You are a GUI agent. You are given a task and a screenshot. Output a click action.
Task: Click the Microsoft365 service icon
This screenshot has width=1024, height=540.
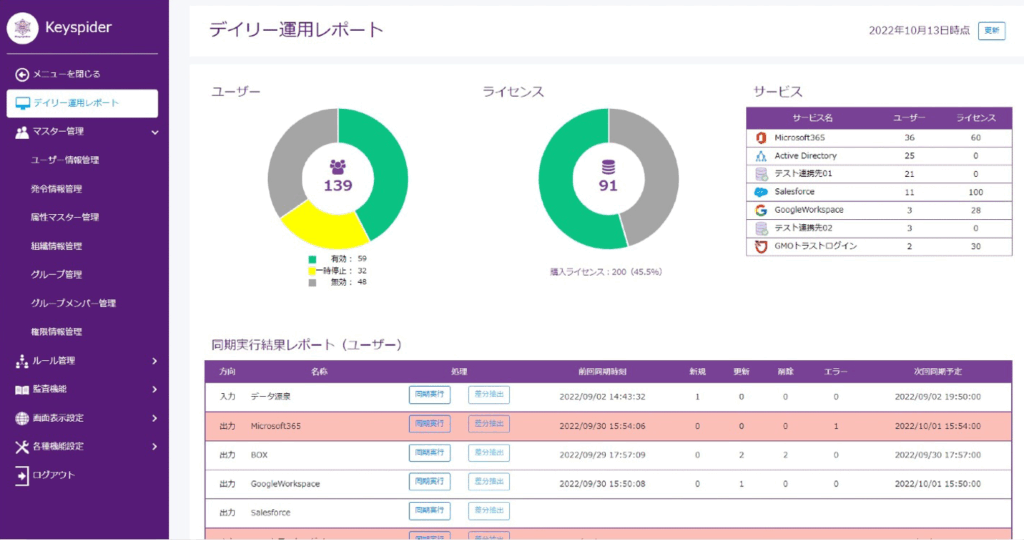pyautogui.click(x=761, y=137)
